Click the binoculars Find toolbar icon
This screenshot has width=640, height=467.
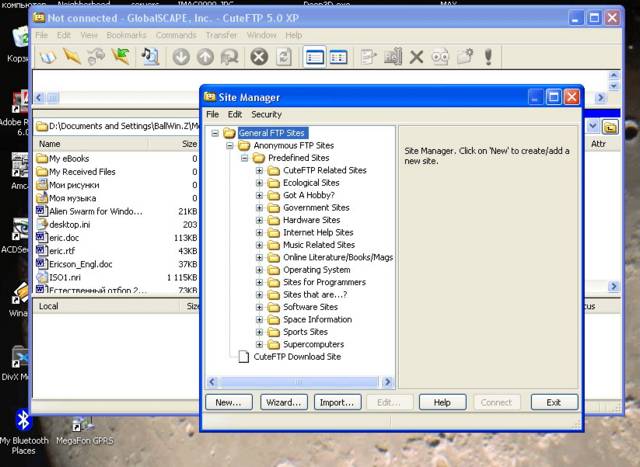tap(440, 57)
